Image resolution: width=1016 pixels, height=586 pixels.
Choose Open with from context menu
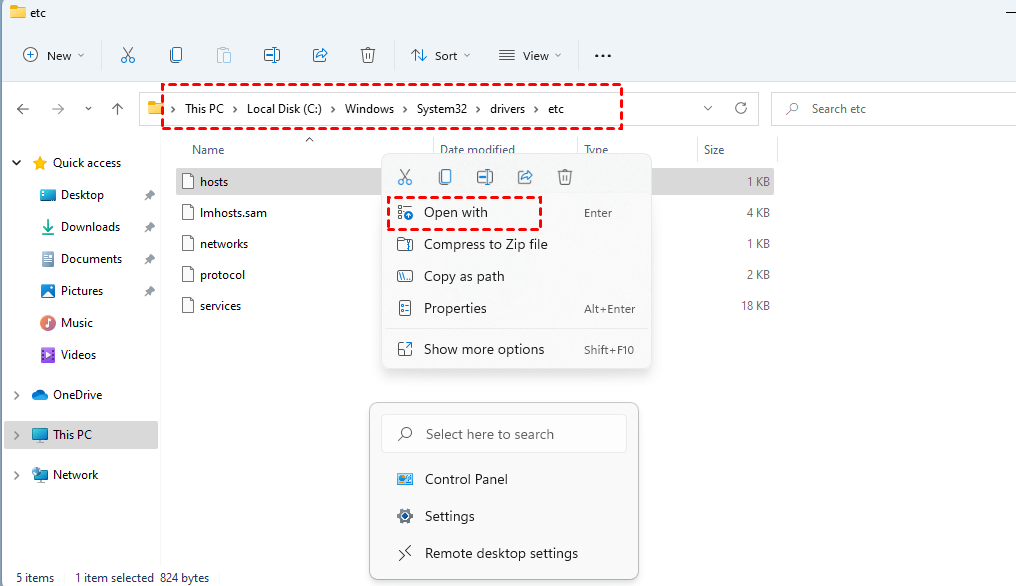tap(456, 213)
